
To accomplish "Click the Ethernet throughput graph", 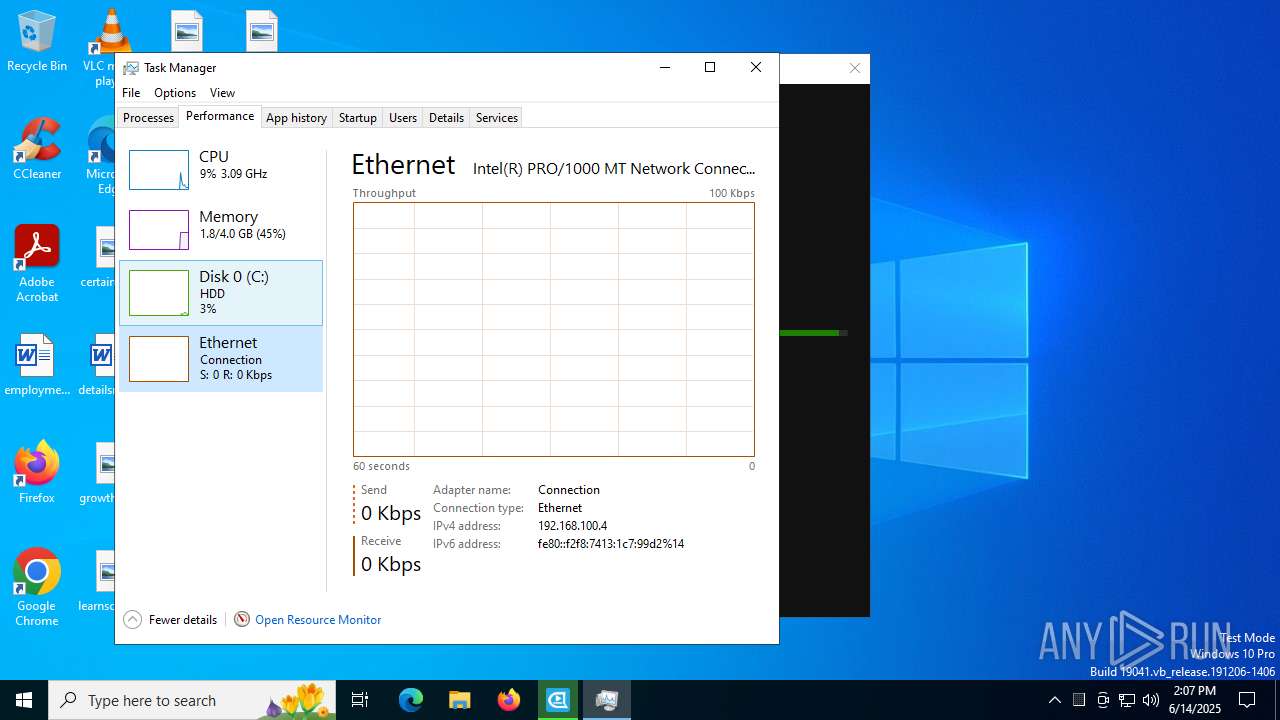I will (x=553, y=329).
